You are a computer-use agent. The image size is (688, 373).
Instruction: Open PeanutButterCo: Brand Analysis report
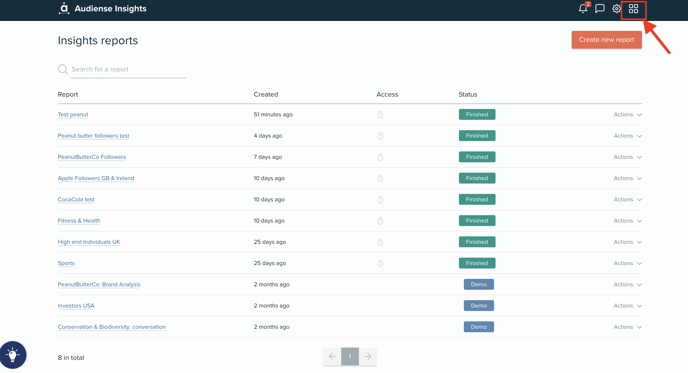pyautogui.click(x=99, y=284)
